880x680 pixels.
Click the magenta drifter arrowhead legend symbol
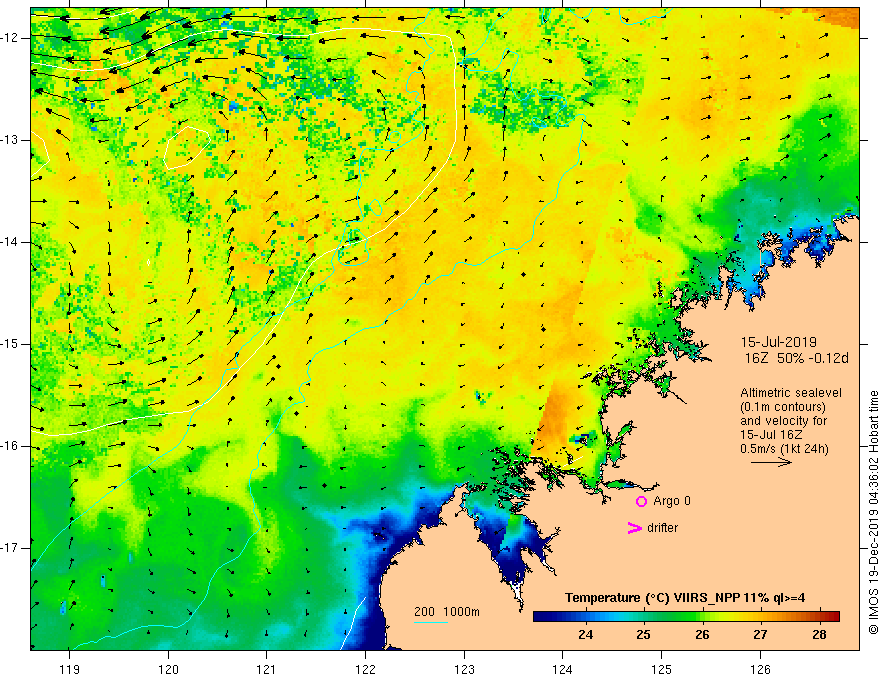[634, 528]
